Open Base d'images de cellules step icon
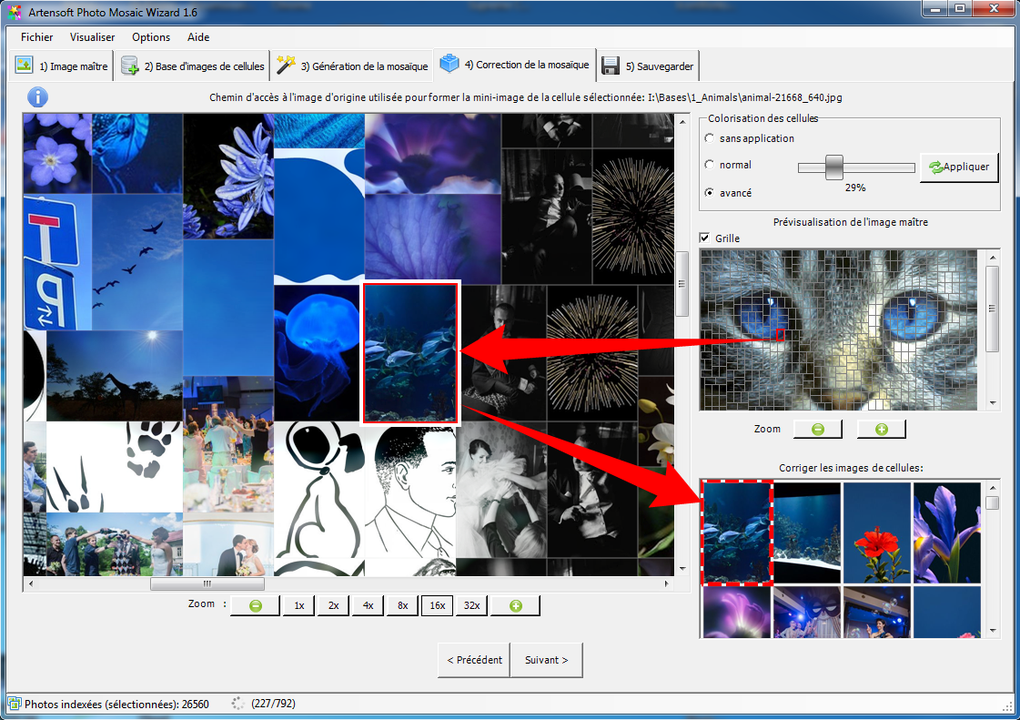Screen dimensions: 1020x720 pos(128,65)
